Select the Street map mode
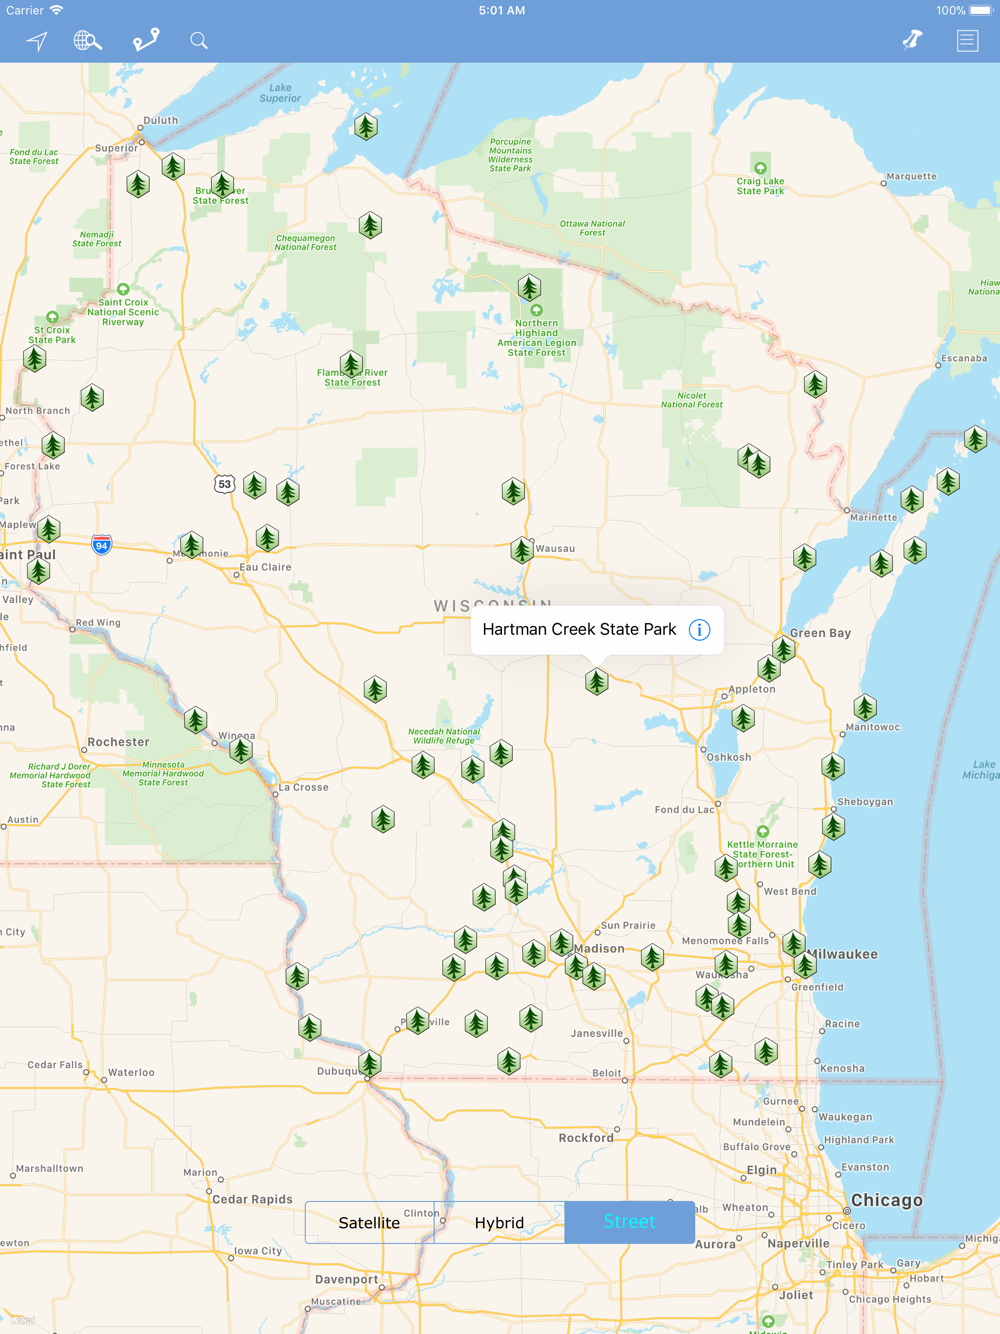Viewport: 1000px width, 1334px height. (x=630, y=1222)
